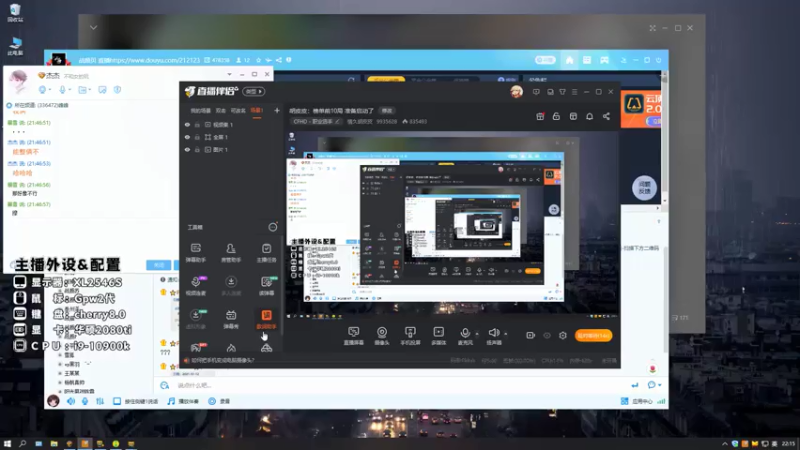Lock the 全屏 1 source layer

pos(197,137)
